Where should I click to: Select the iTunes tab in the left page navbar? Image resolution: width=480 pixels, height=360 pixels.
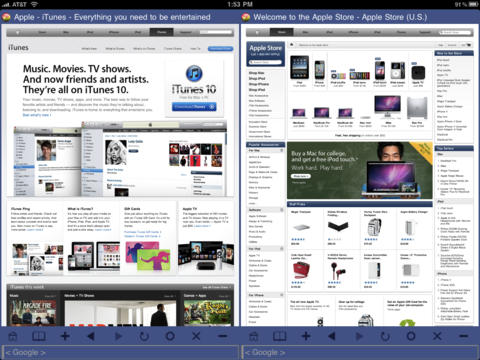pyautogui.click(x=161, y=32)
